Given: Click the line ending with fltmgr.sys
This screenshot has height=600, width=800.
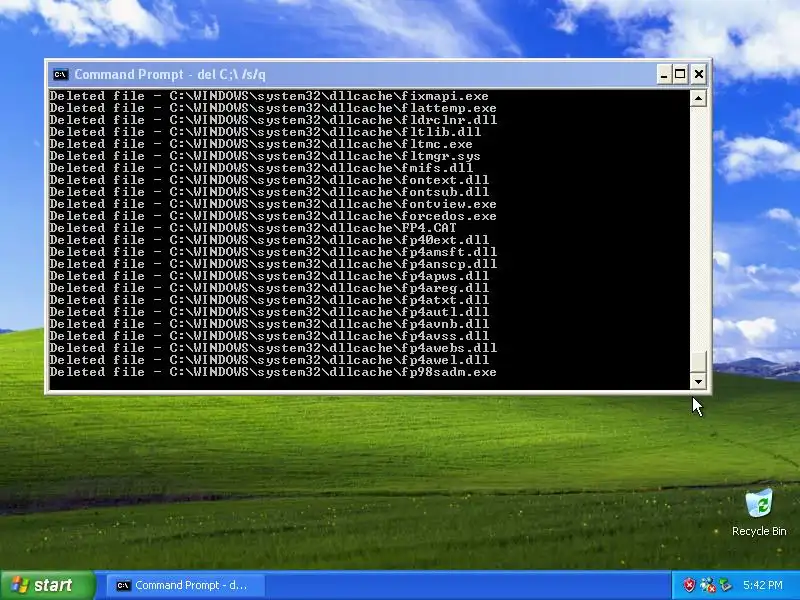Looking at the screenshot, I should pos(265,156).
